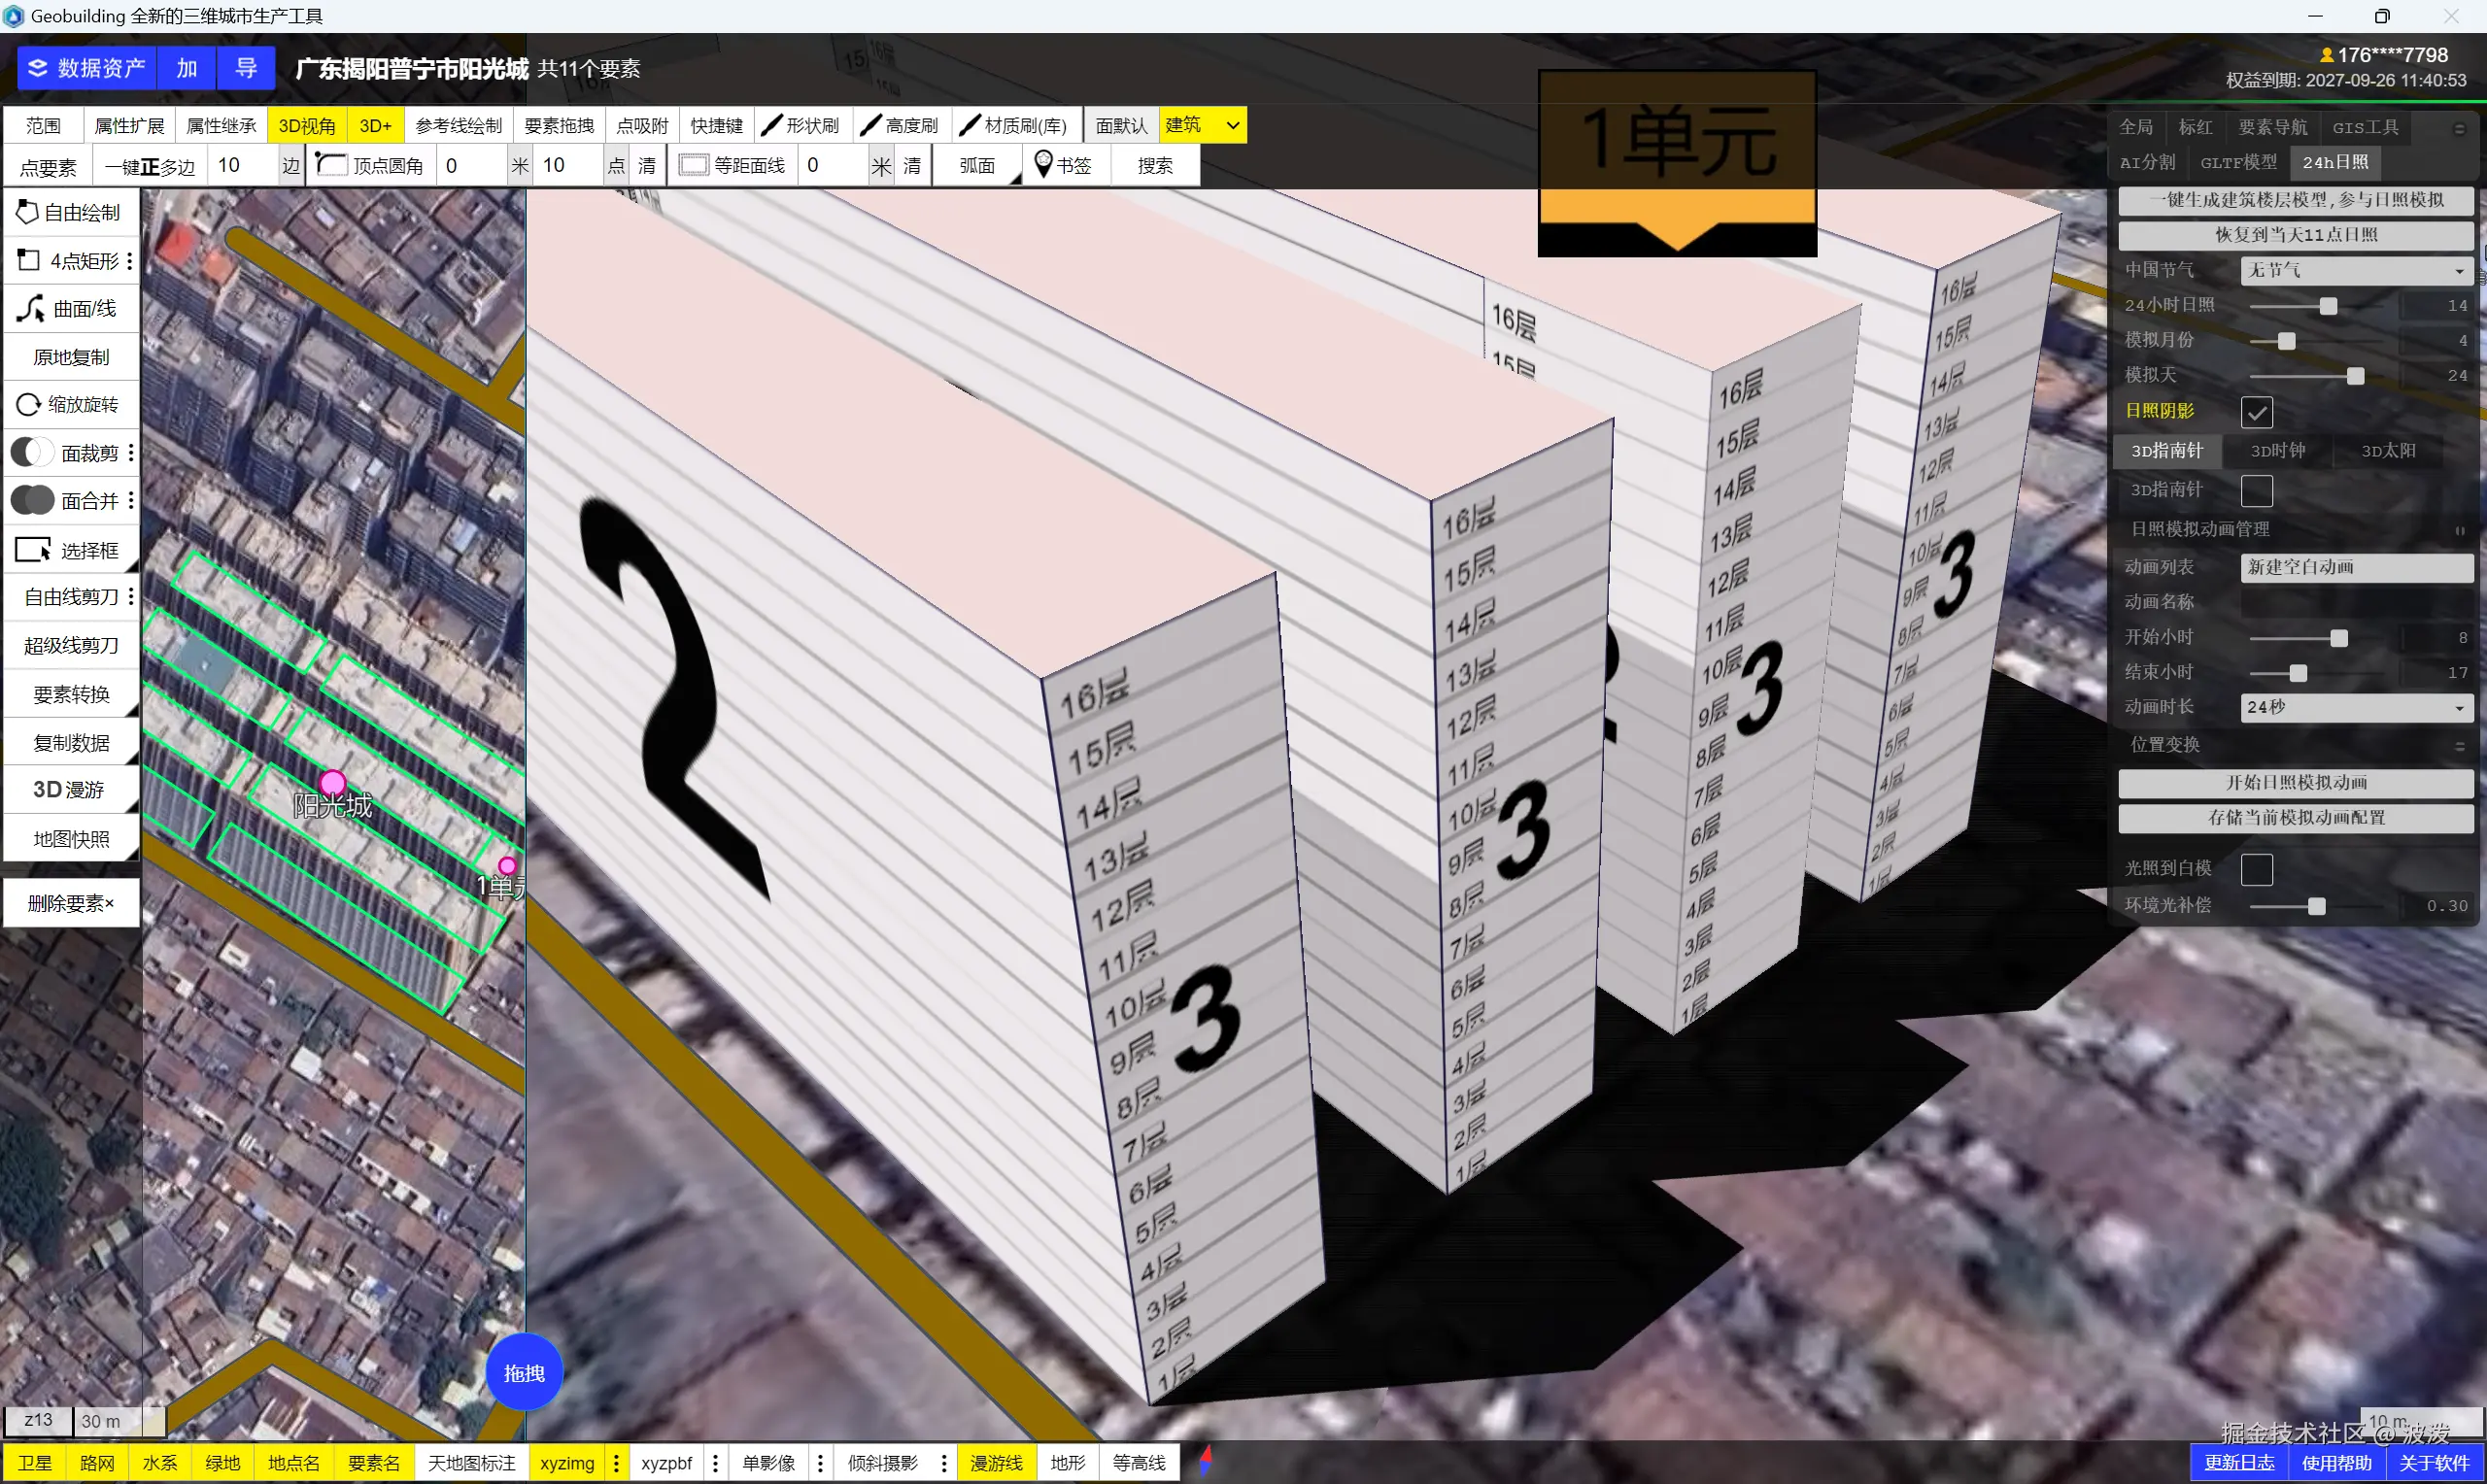The height and width of the screenshot is (1484, 2487).
Task: Switch to the GLTF模型 tab
Action: click(2238, 162)
